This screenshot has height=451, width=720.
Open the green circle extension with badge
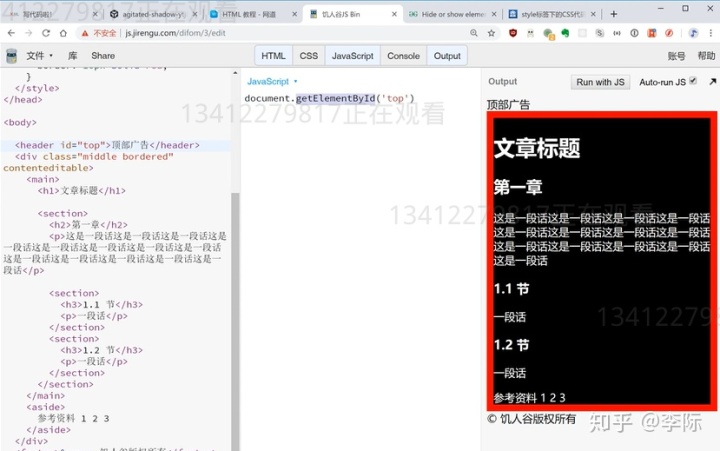548,34
